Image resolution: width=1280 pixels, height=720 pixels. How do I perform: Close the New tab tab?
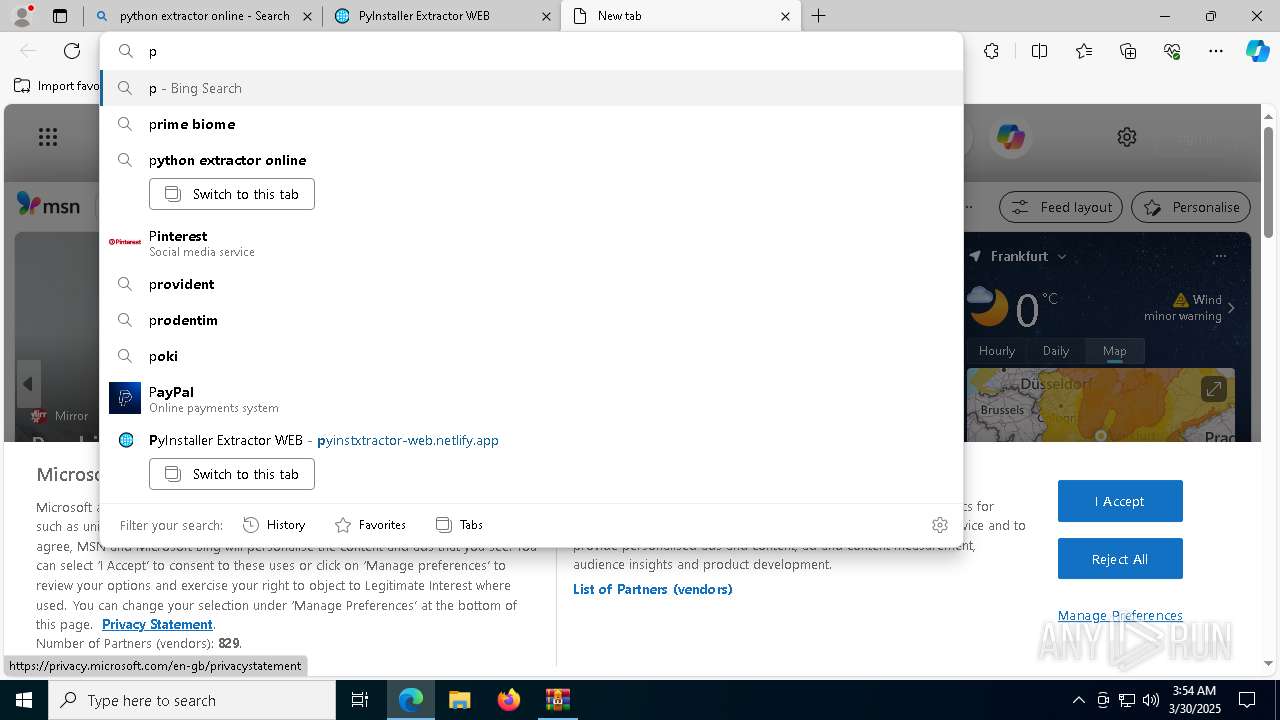coord(785,16)
